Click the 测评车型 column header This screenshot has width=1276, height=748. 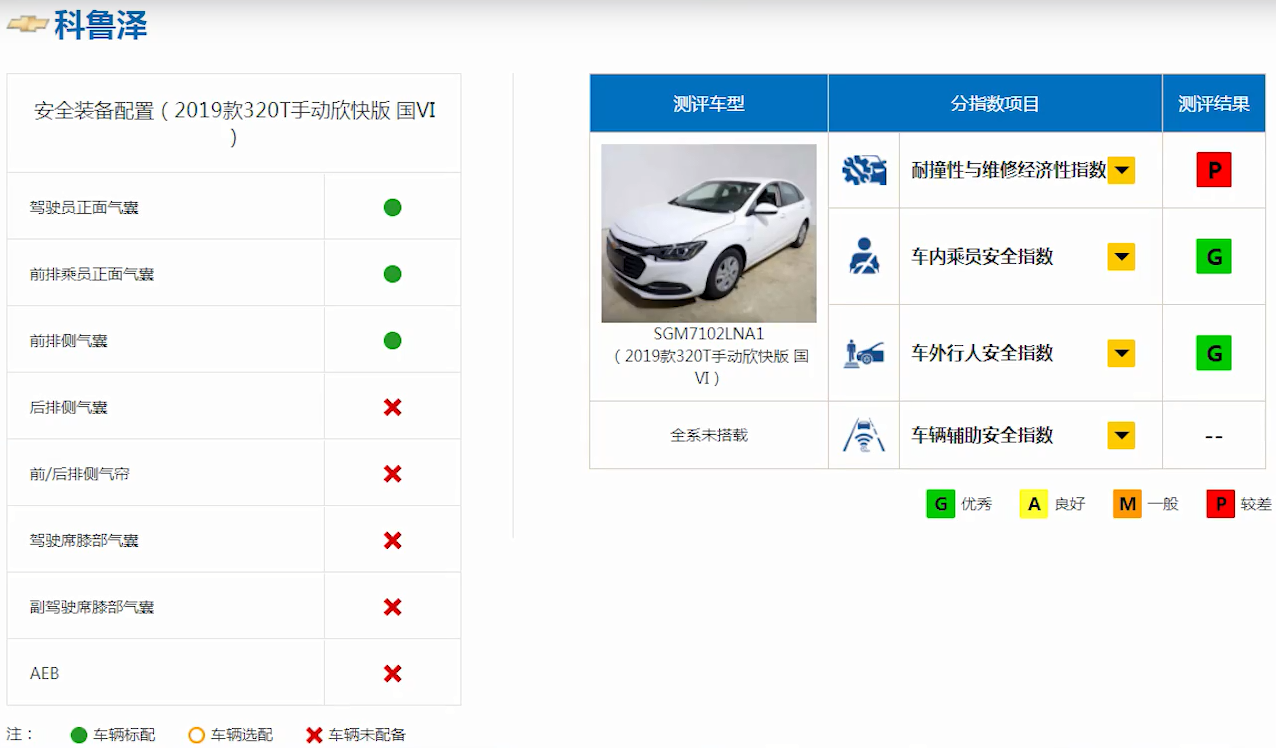coord(708,104)
